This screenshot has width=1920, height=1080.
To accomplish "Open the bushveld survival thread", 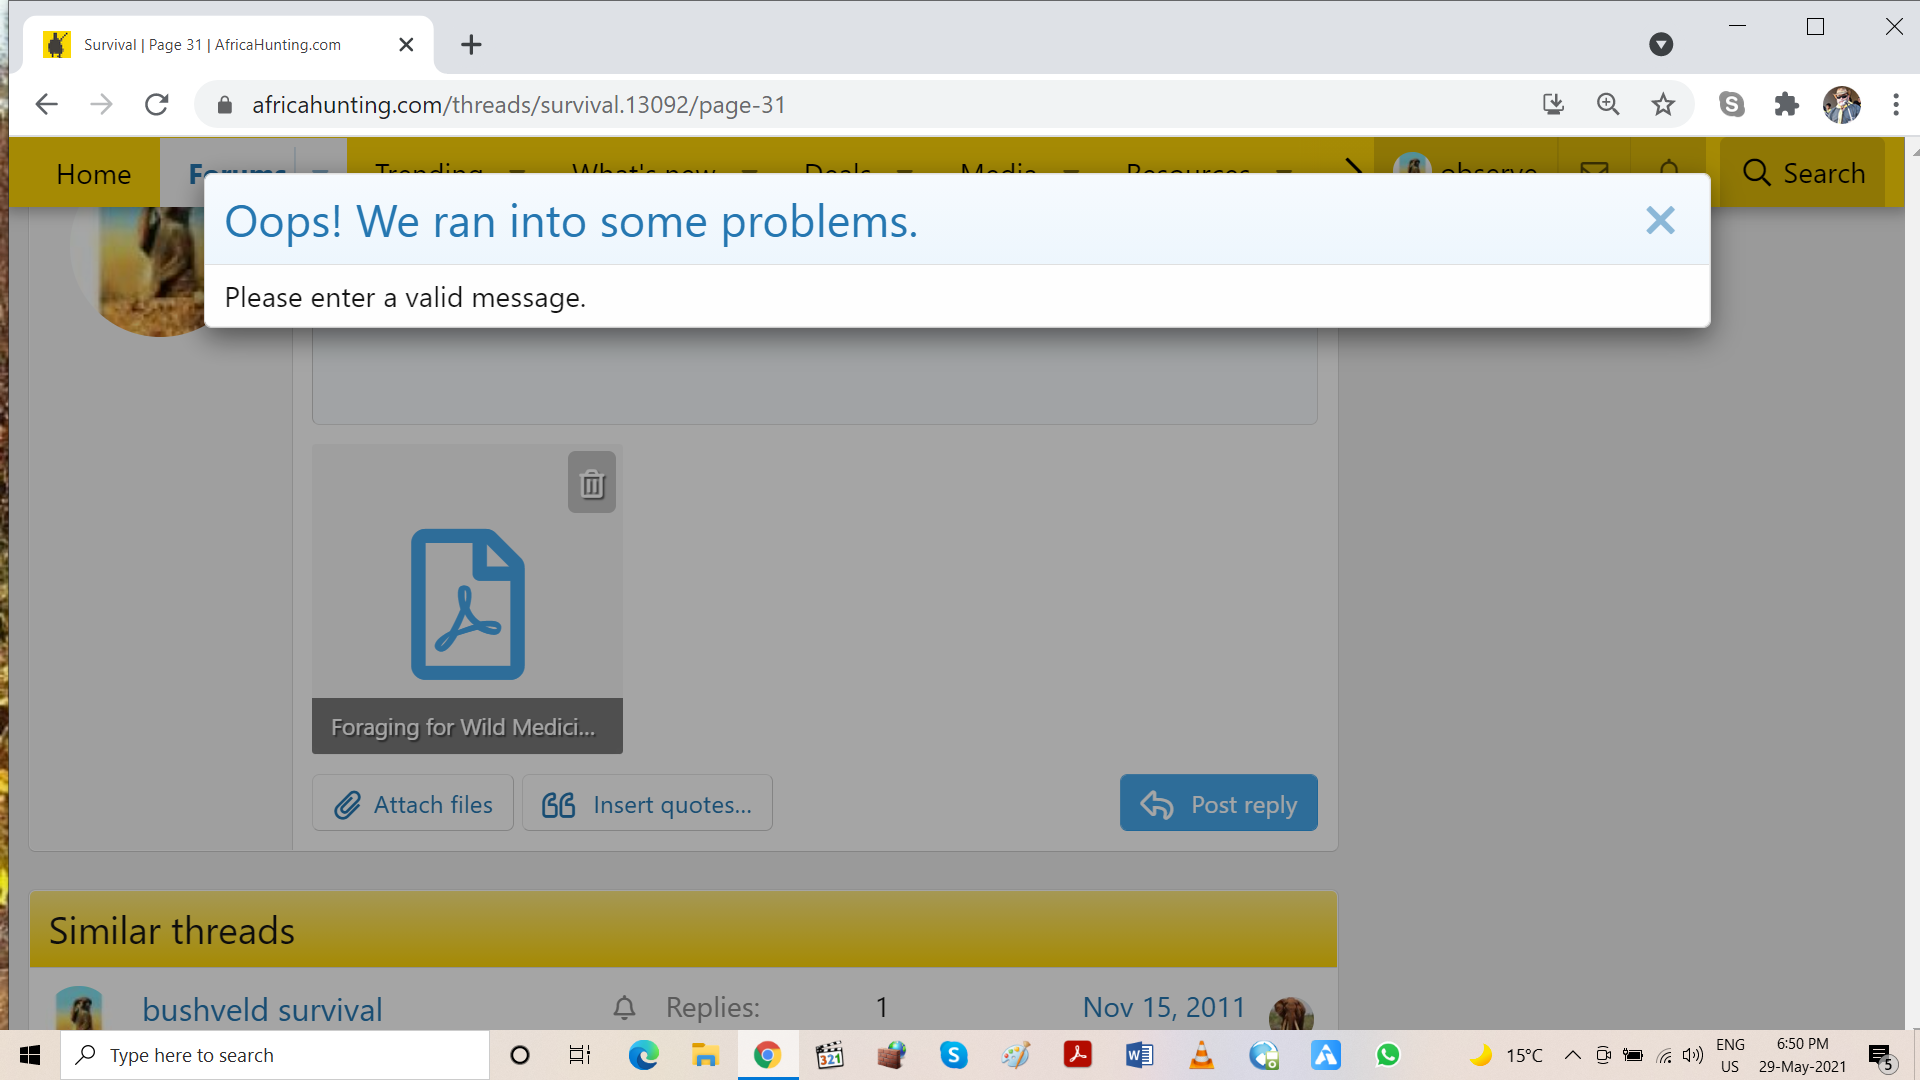I will pyautogui.click(x=262, y=1009).
